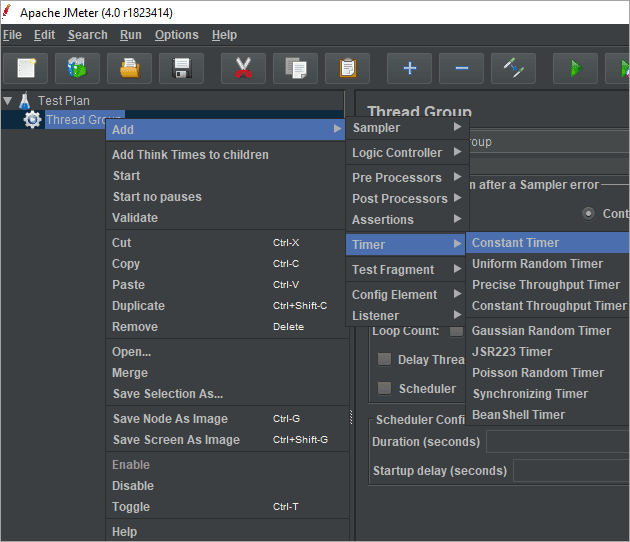
Task: Choose Paste in the context menu
Action: (227, 284)
